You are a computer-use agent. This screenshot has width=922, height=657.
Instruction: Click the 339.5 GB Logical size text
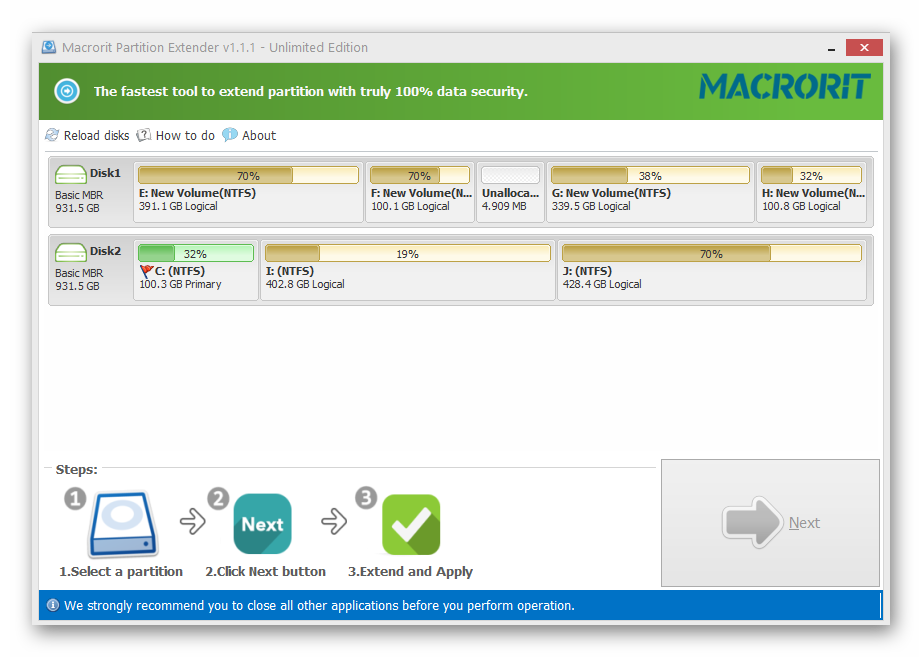[x=591, y=206]
